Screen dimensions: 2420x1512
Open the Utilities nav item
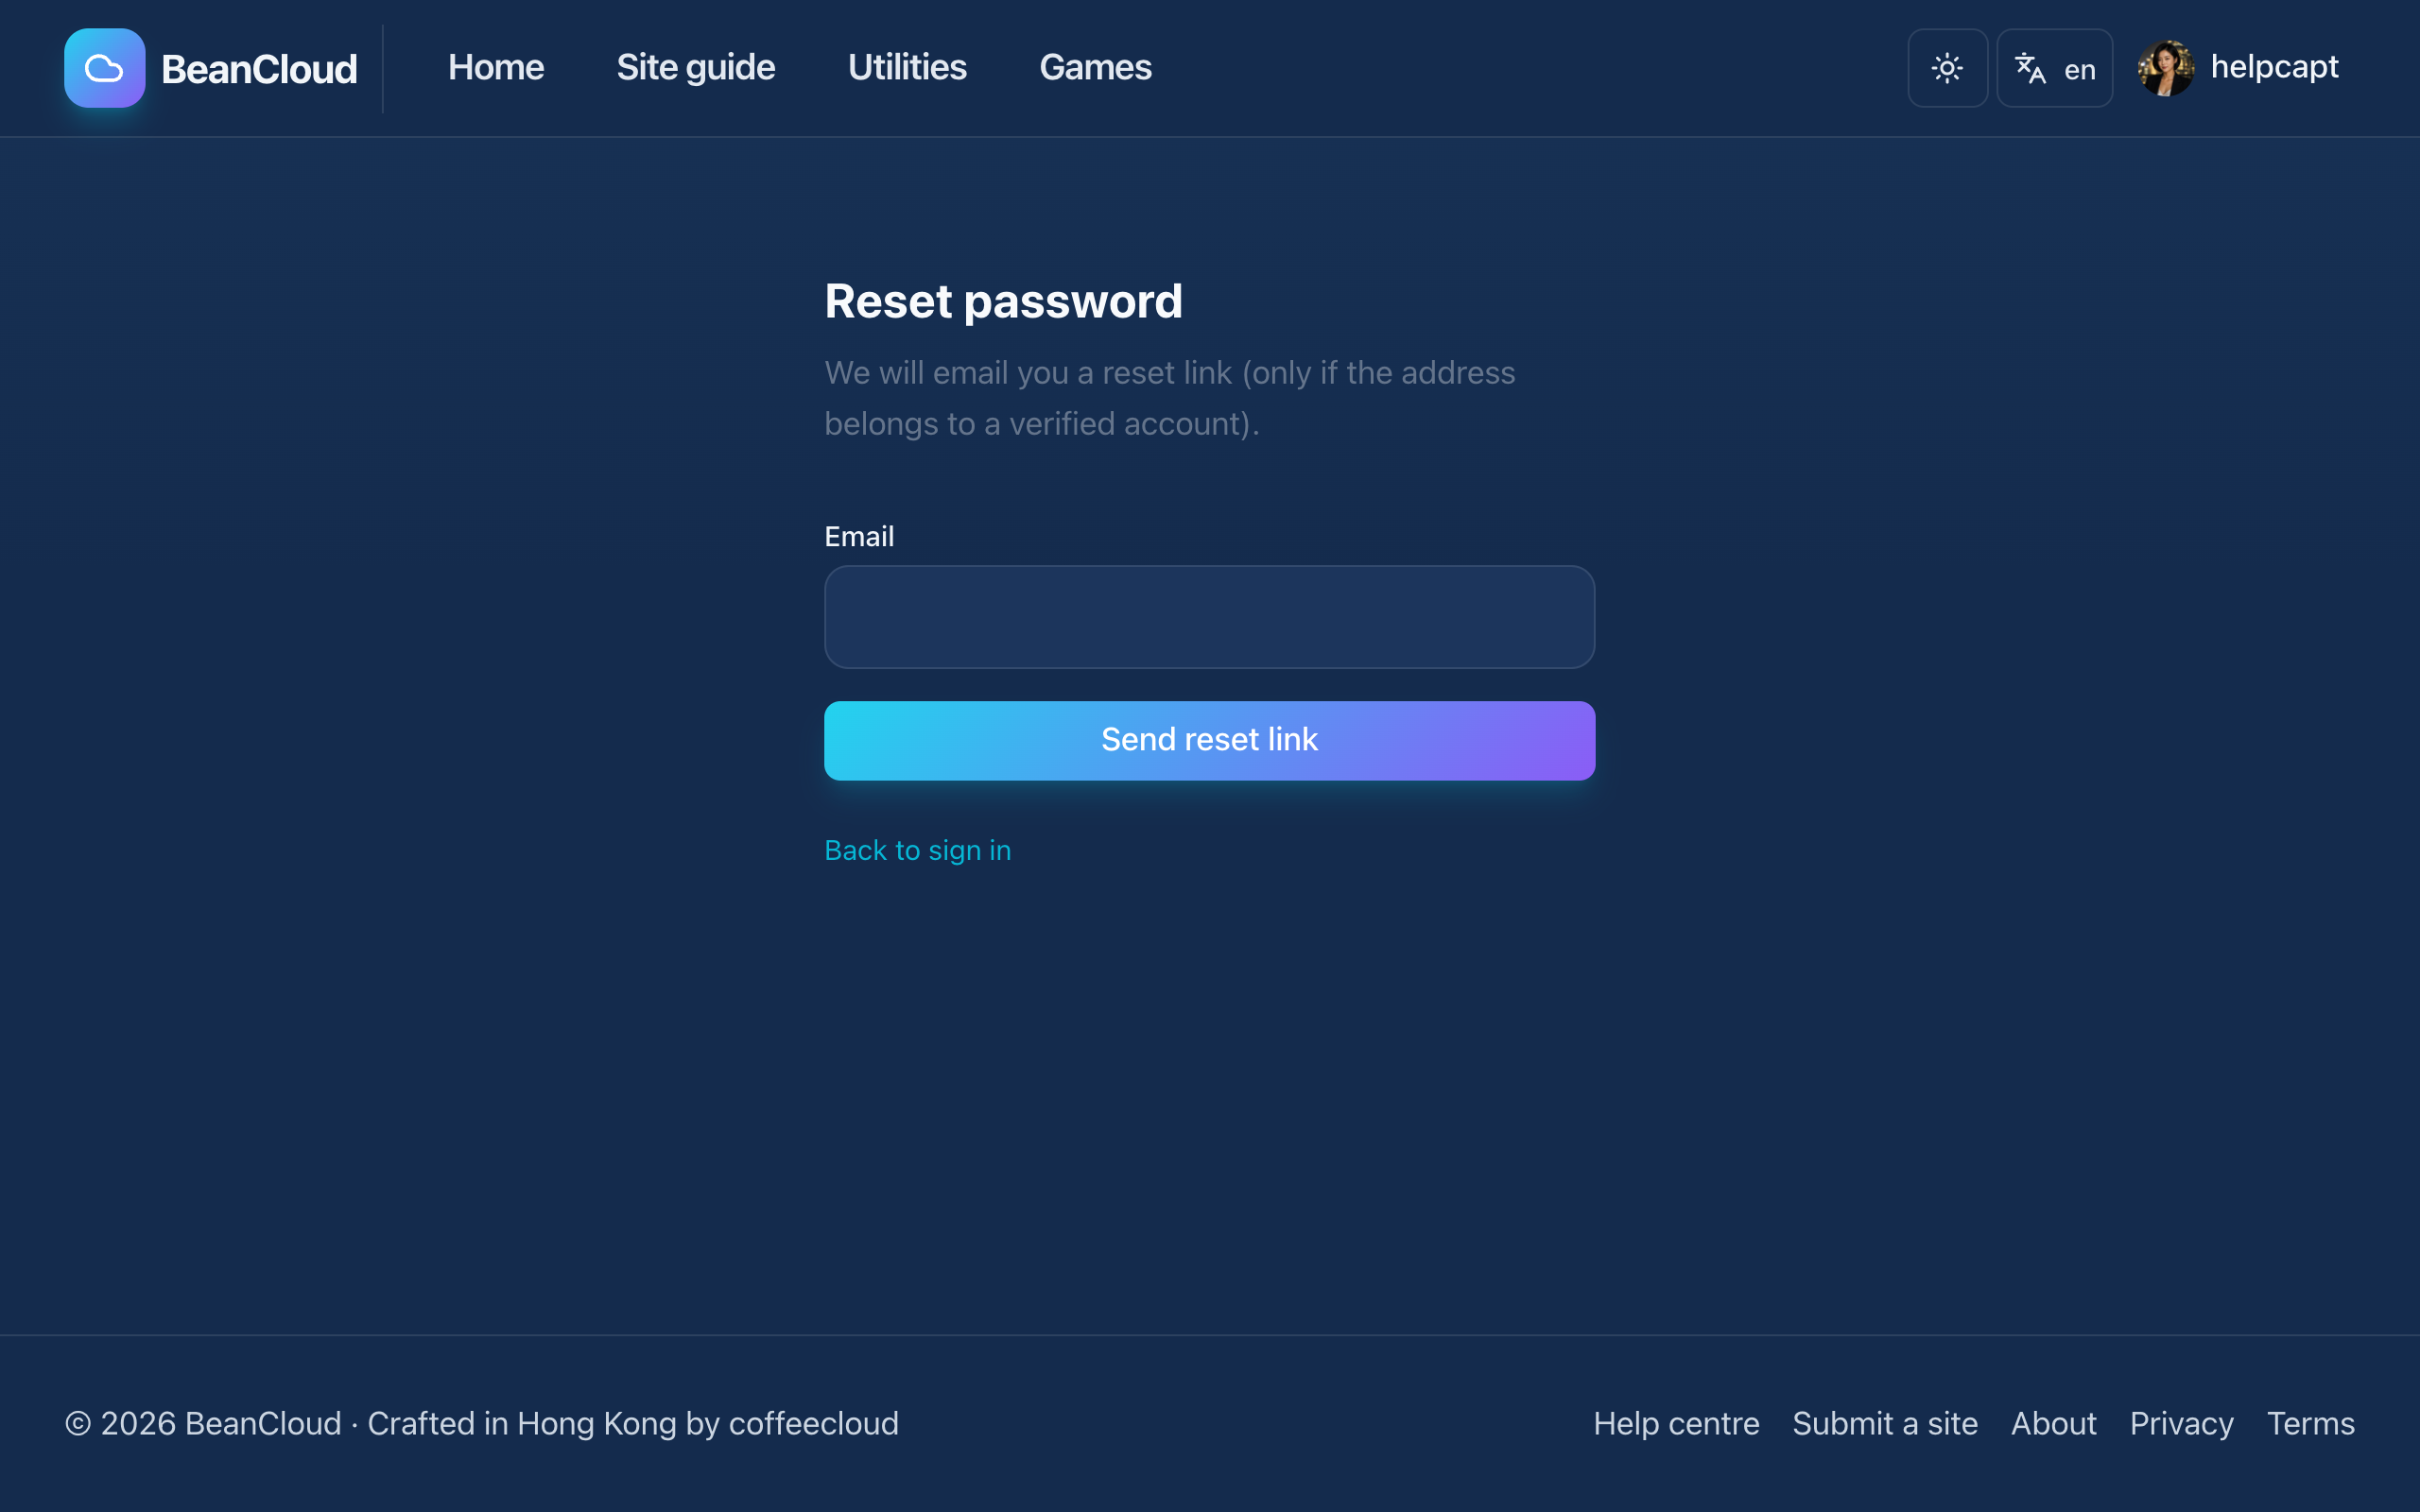click(x=907, y=67)
